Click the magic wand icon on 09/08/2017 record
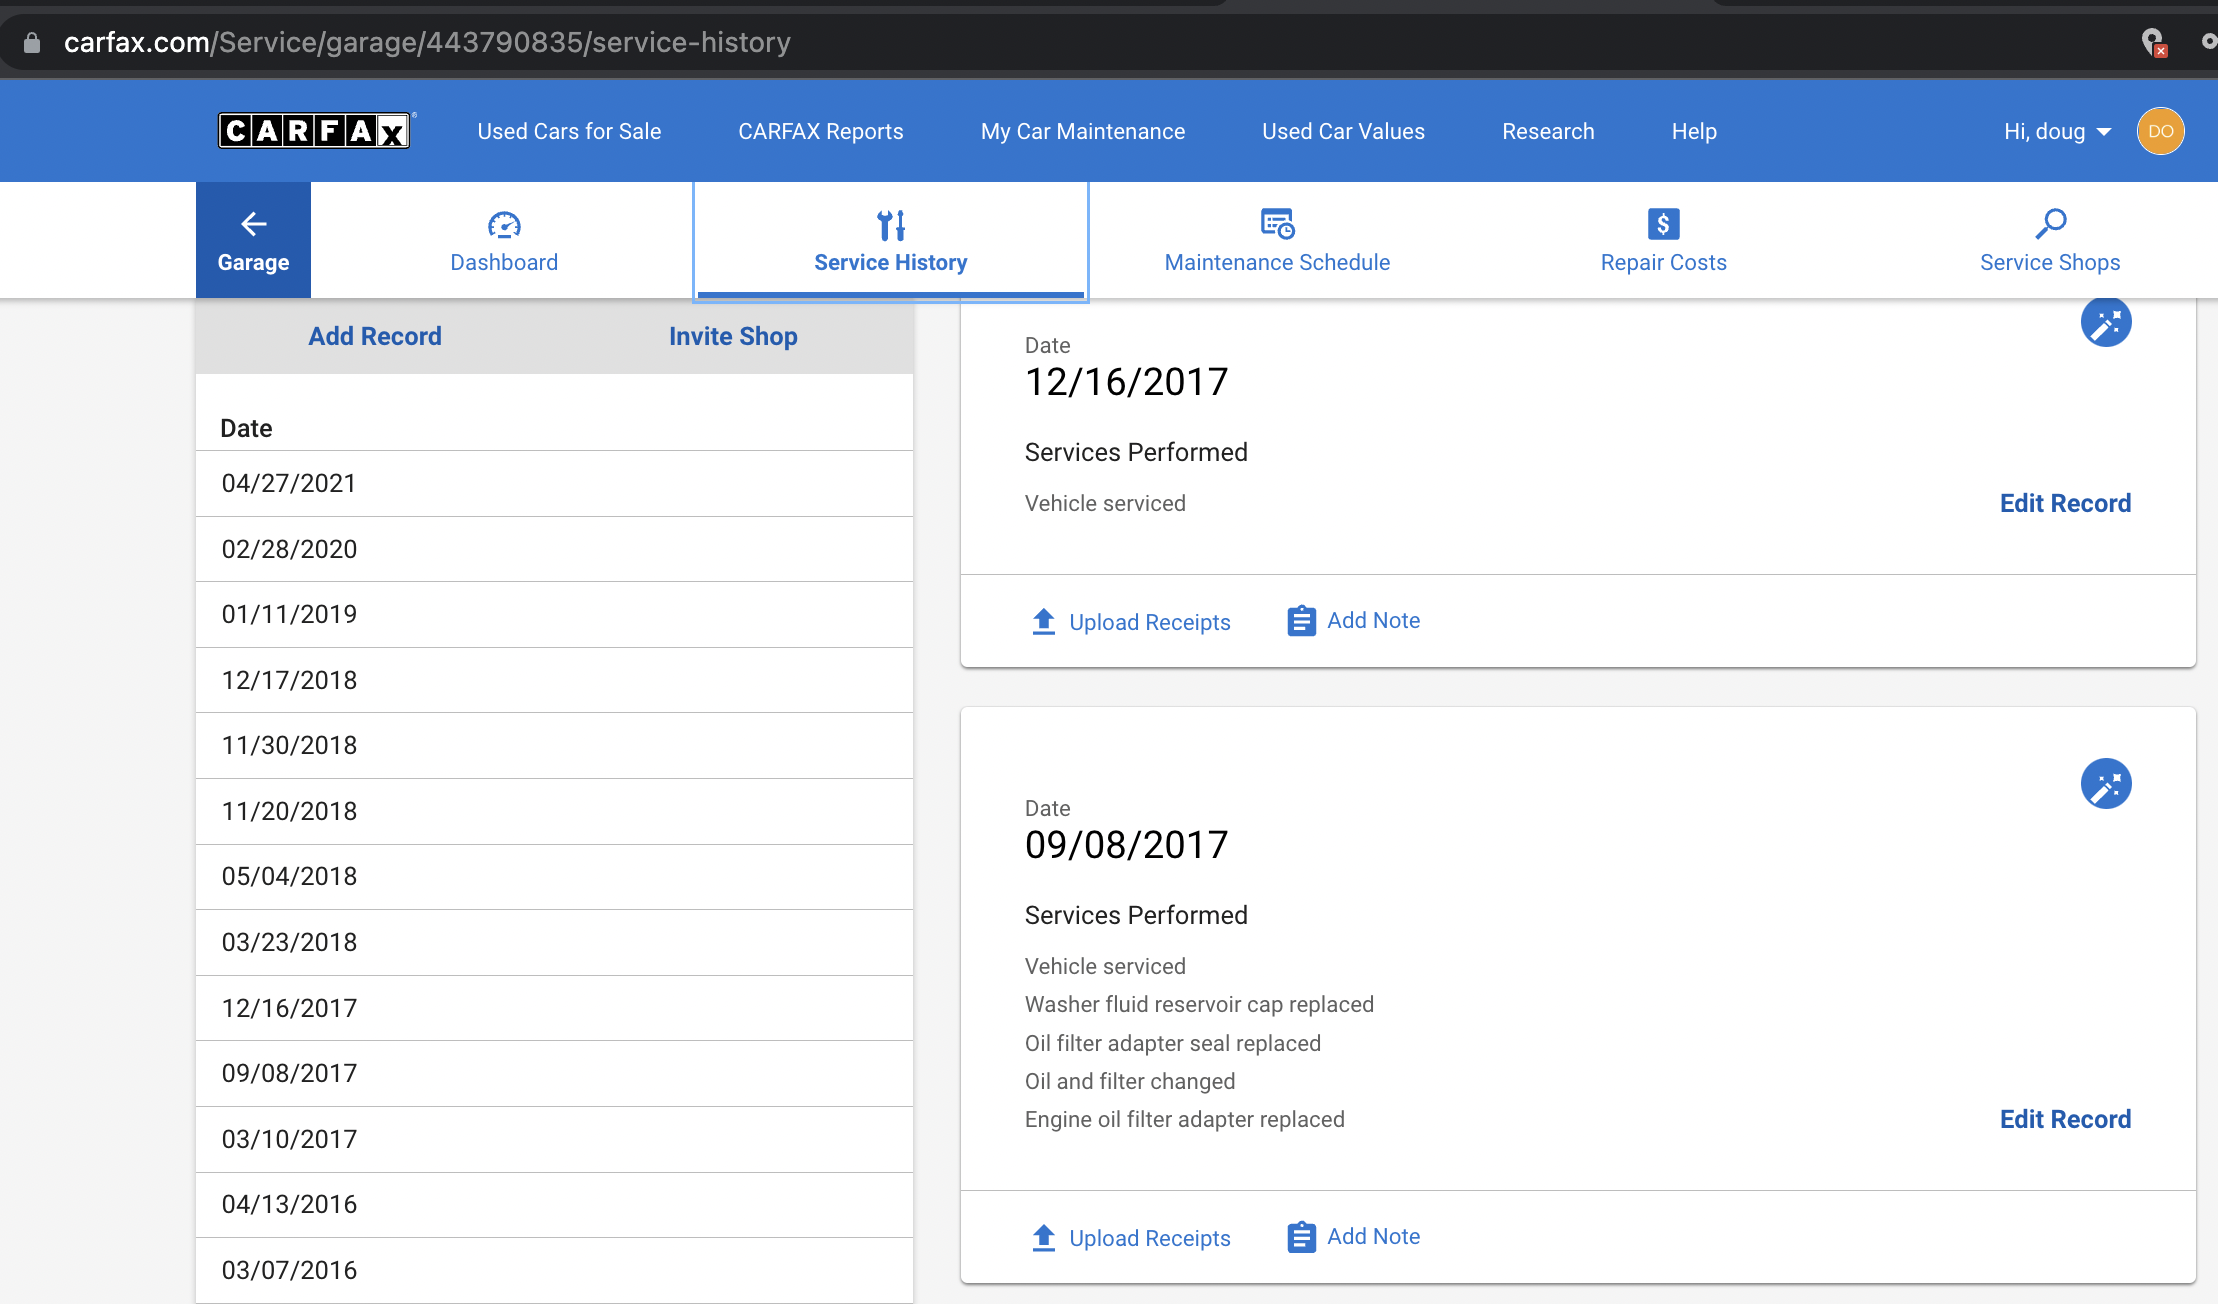Screen dimensions: 2218x1304 [x=2106, y=784]
